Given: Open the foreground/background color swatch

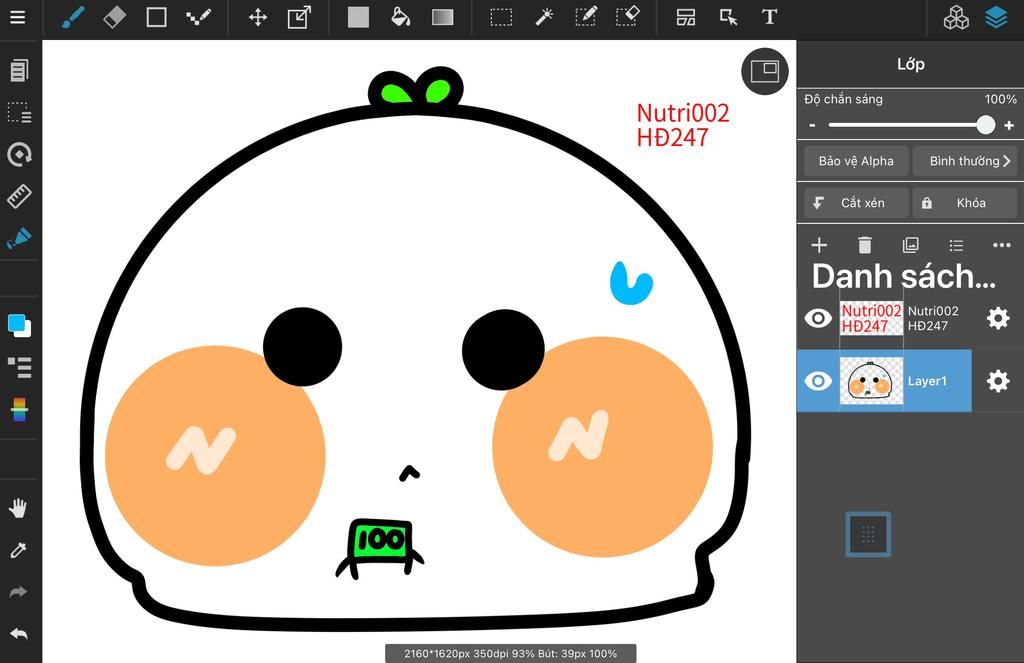Looking at the screenshot, I should [19, 325].
